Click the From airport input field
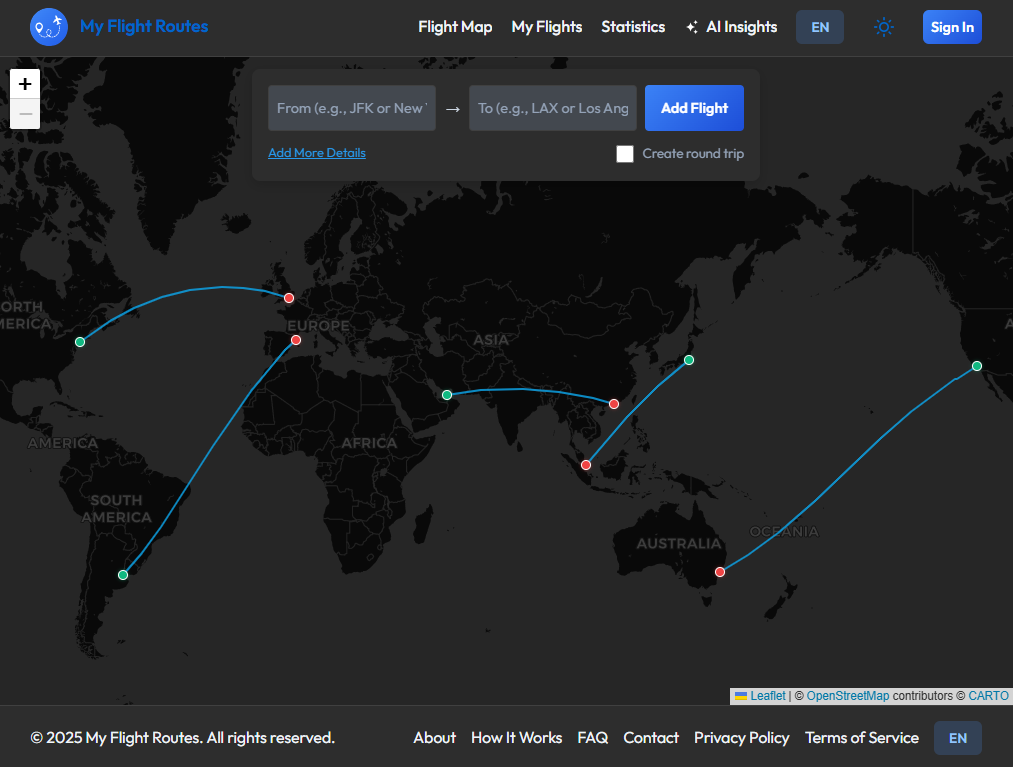This screenshot has width=1013, height=767. pyautogui.click(x=351, y=108)
